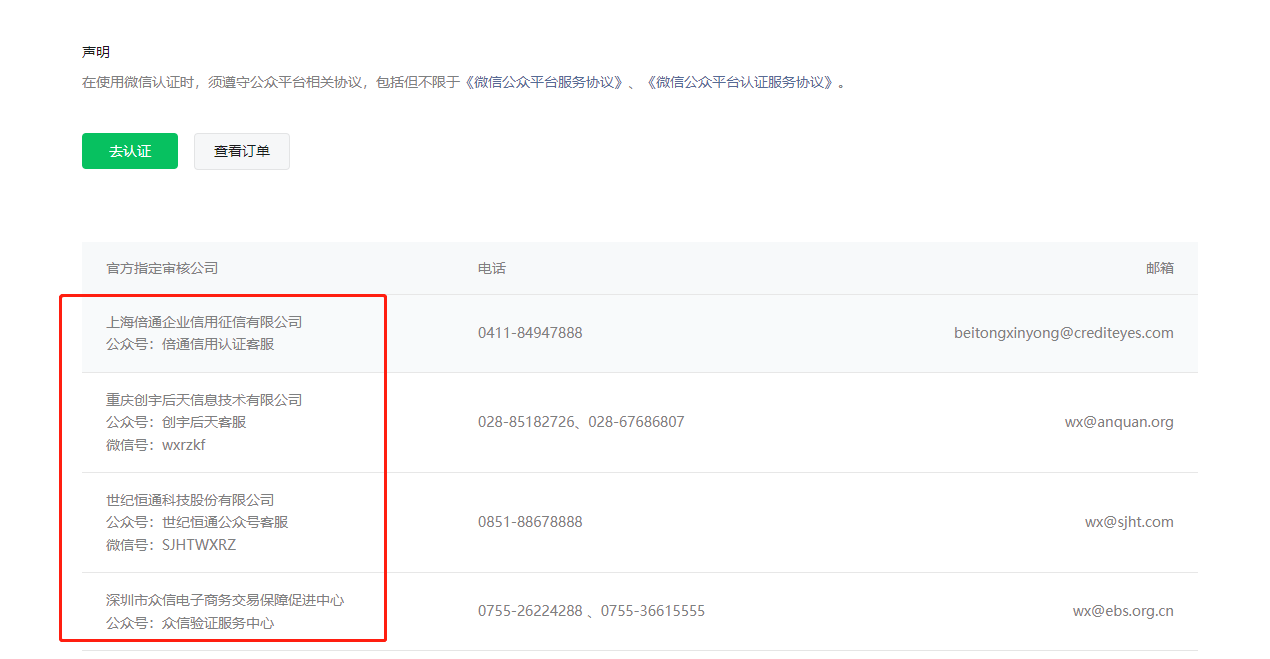Select email wx@ebs.org.cn
Image resolution: width=1270 pixels, height=659 pixels.
pyautogui.click(x=1123, y=611)
